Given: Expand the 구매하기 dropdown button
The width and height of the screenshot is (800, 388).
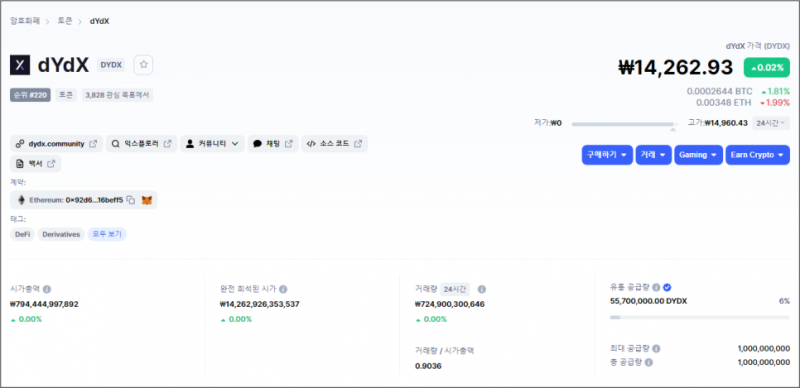Looking at the screenshot, I should [x=607, y=155].
